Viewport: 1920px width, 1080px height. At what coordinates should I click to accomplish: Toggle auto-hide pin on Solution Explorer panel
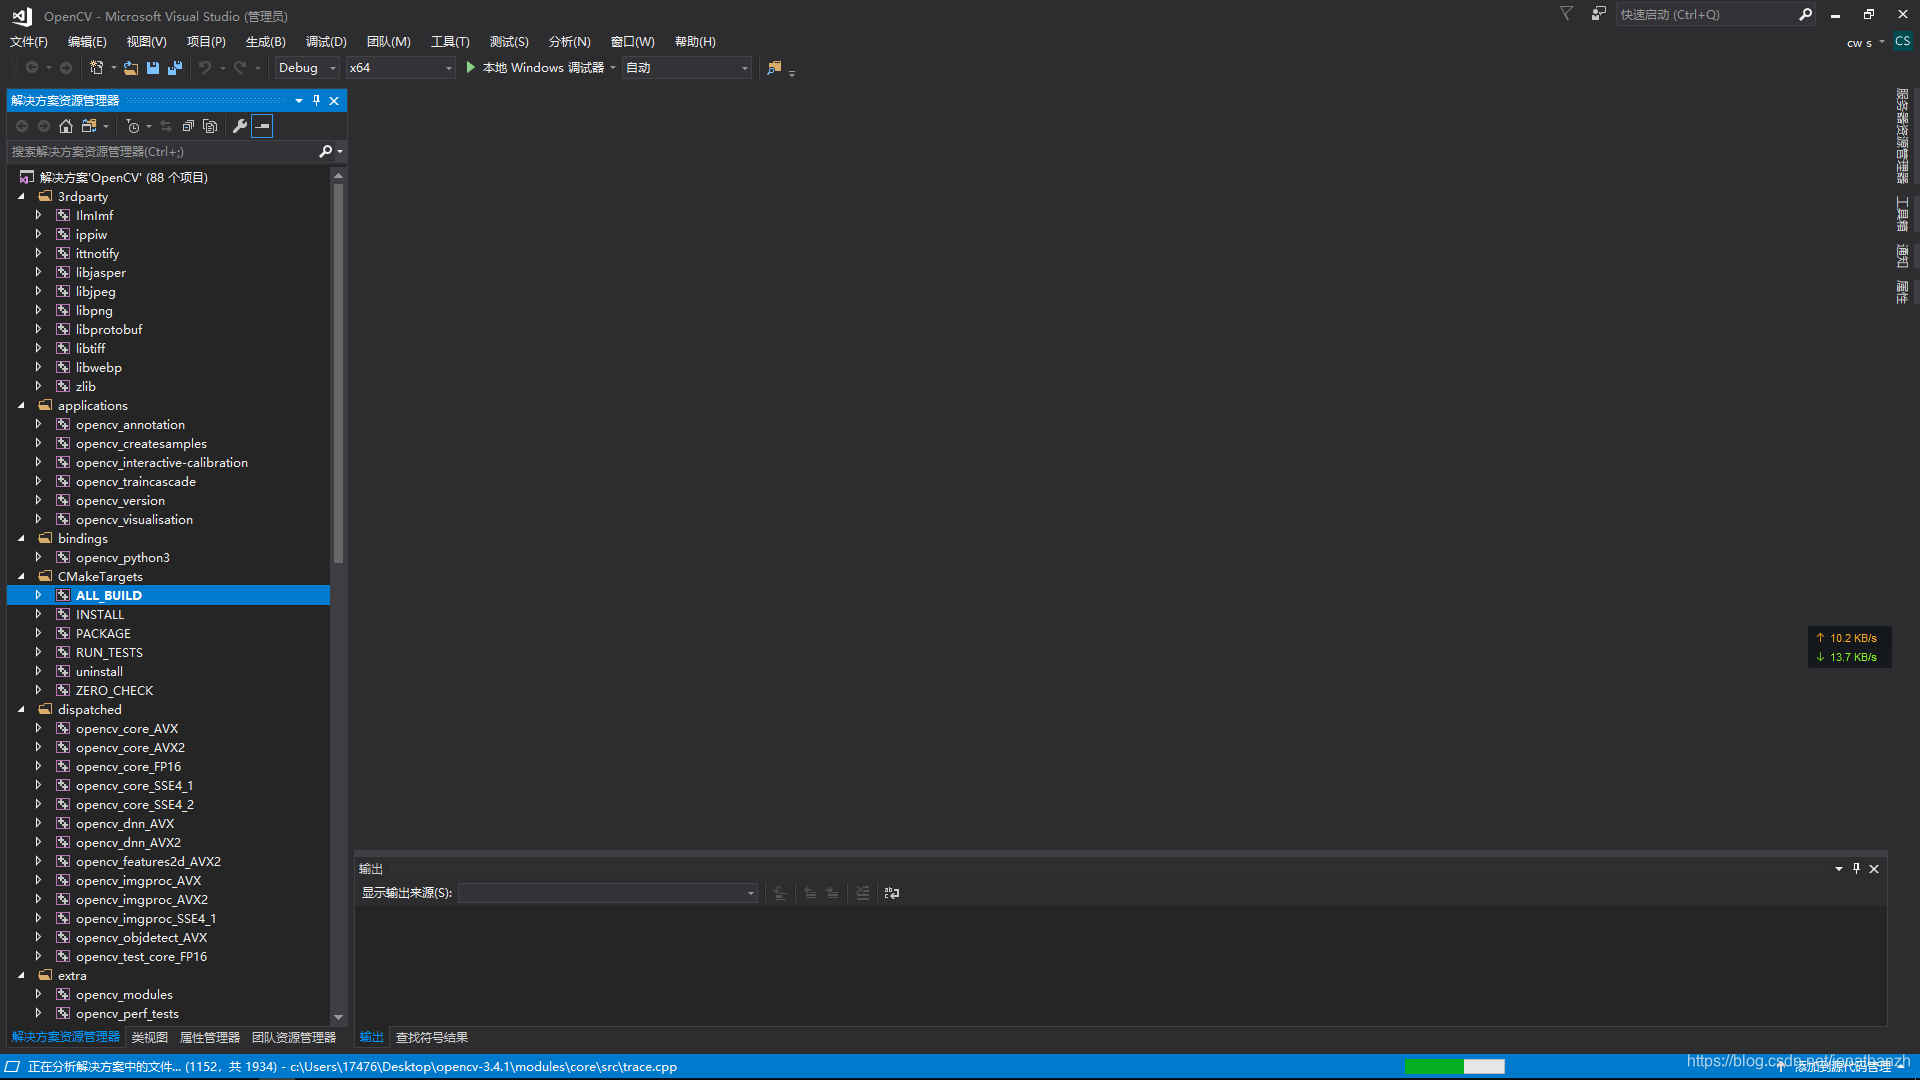point(316,100)
